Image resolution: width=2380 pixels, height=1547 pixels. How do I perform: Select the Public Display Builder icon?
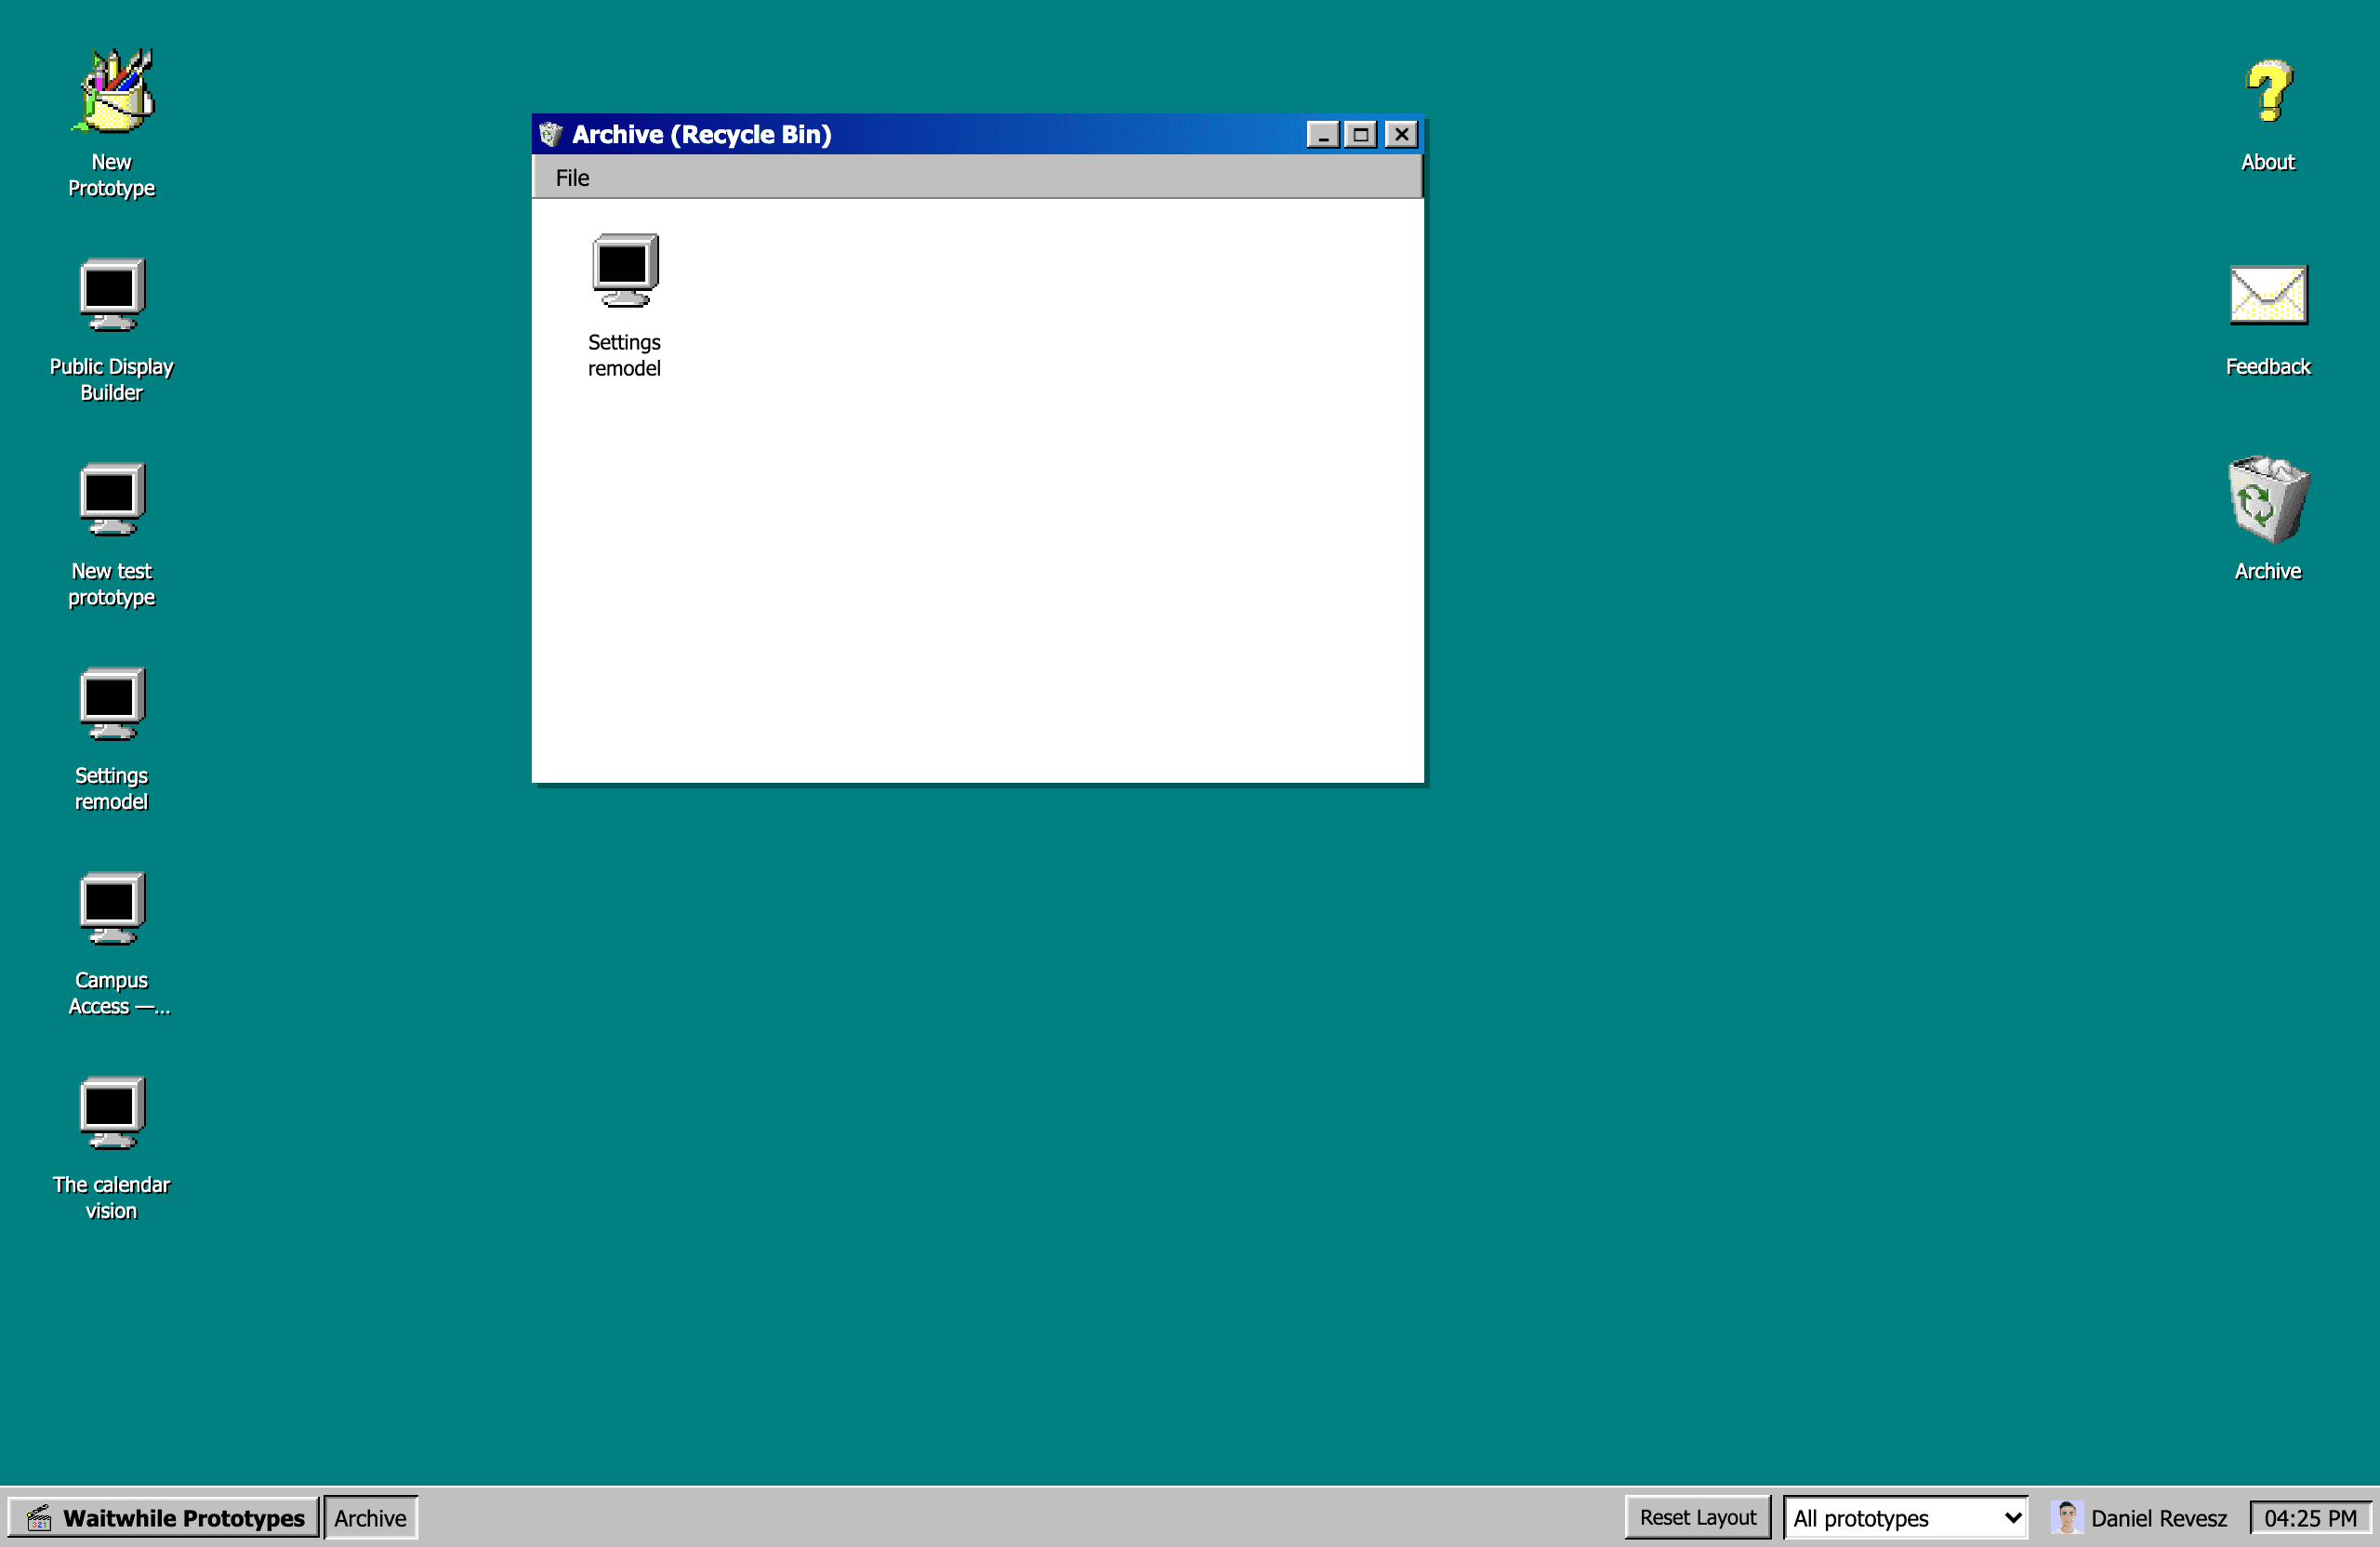[x=112, y=330]
